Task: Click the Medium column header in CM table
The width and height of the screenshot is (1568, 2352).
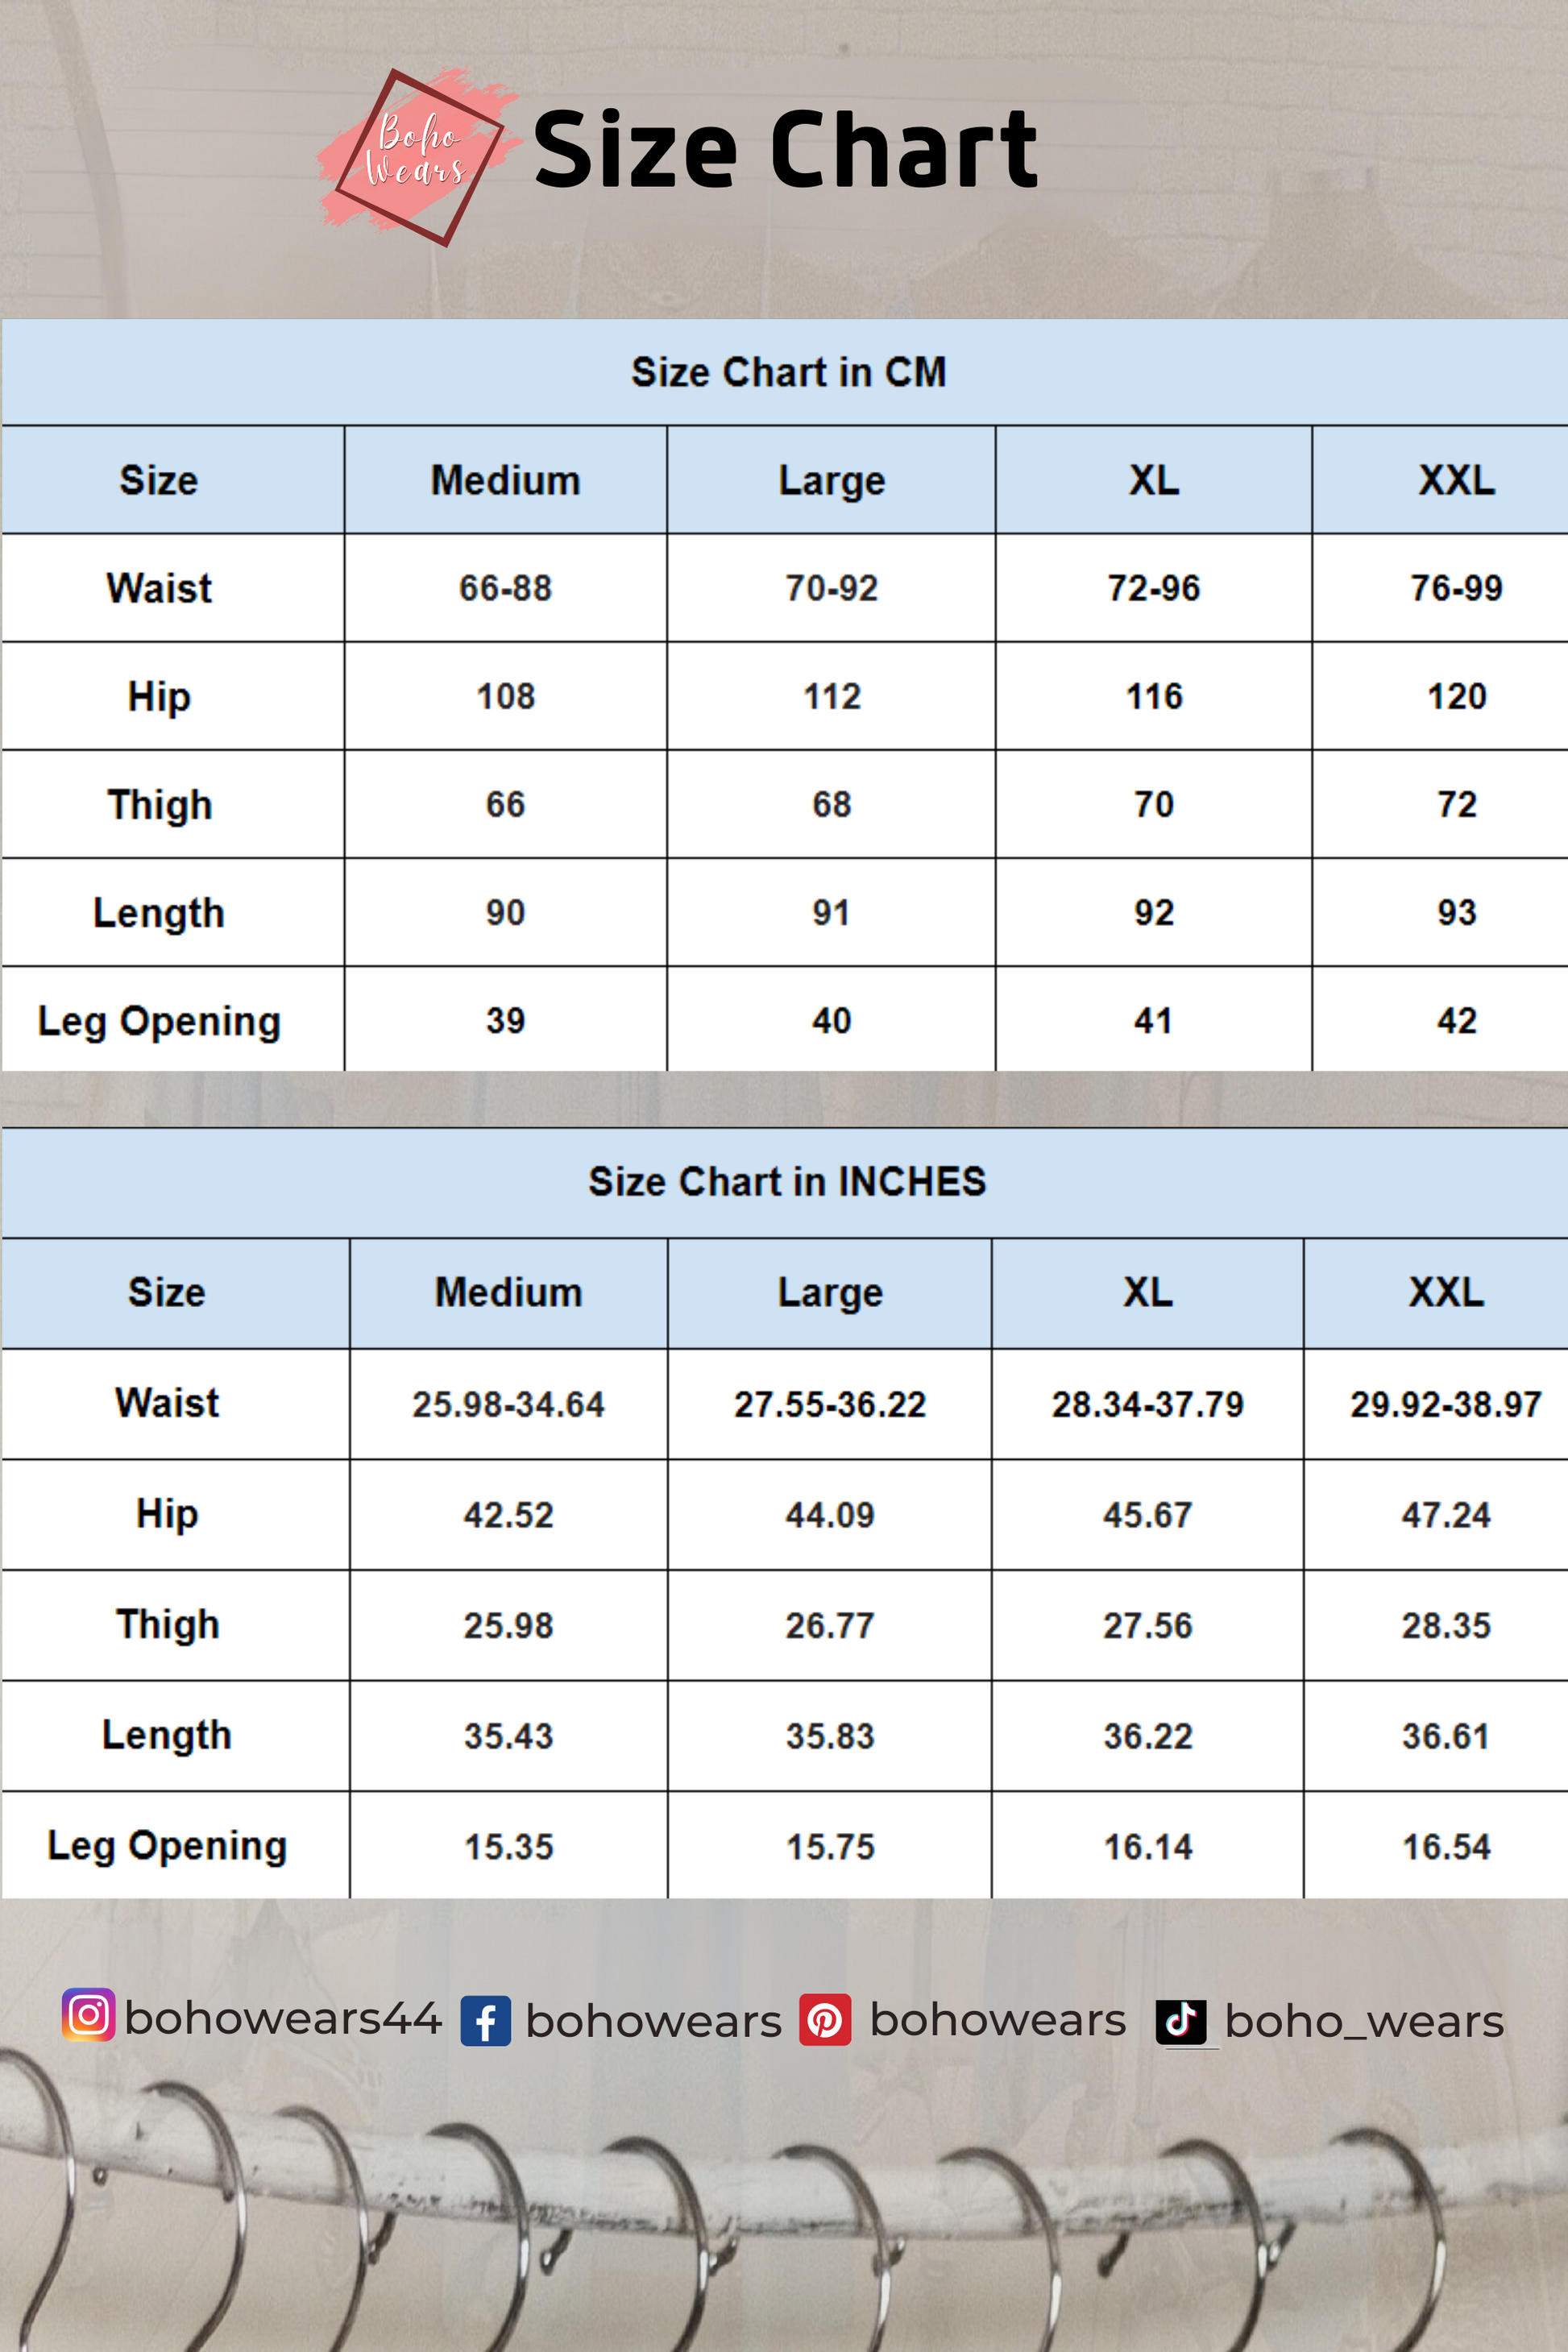Action: click(x=505, y=481)
